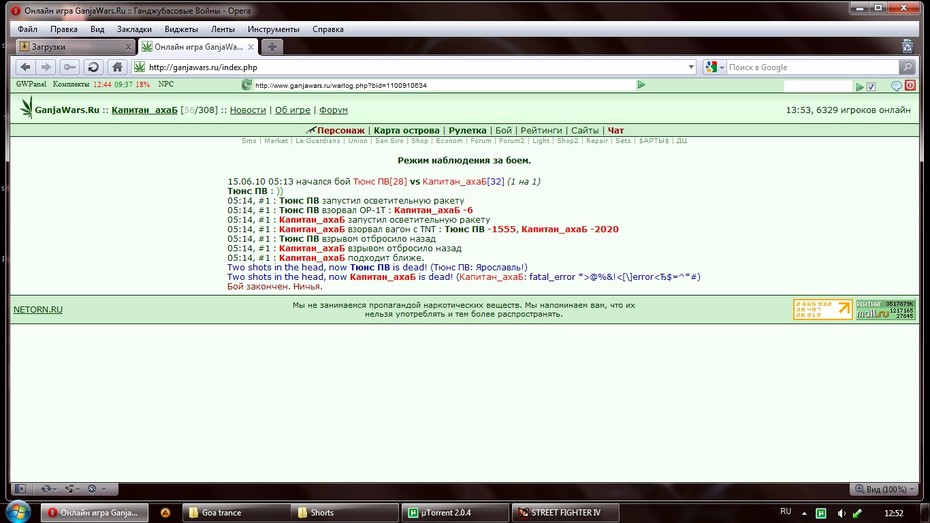Run search with the magnifier button

click(x=907, y=67)
